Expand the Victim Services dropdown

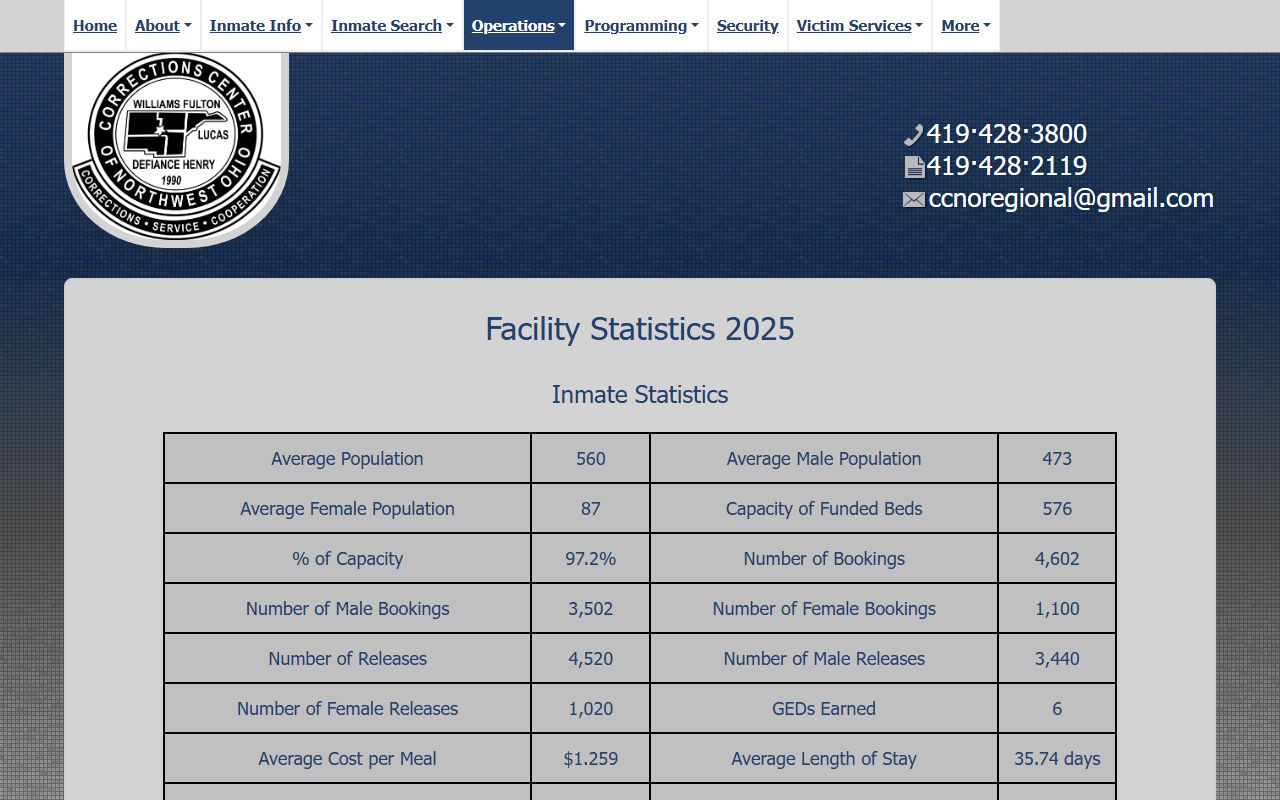(860, 25)
